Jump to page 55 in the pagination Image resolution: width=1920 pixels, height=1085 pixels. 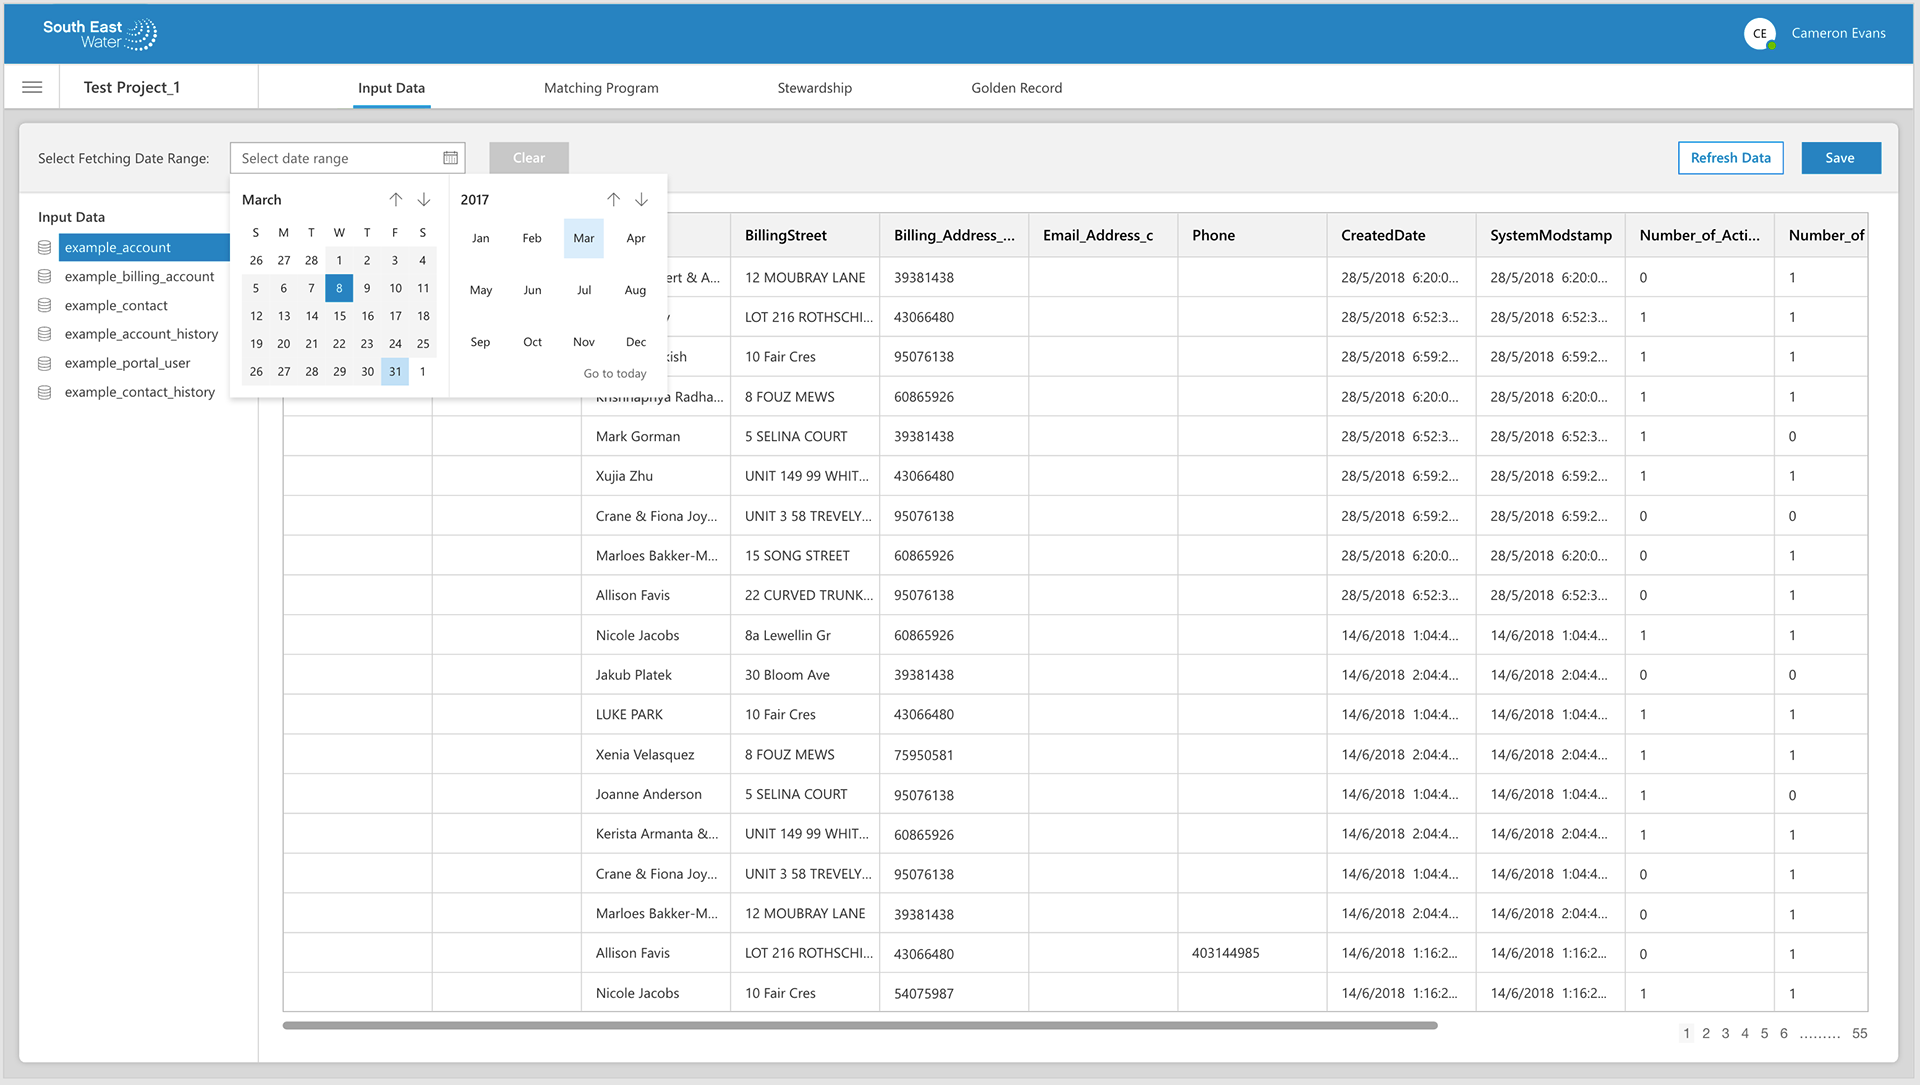(x=1860, y=1033)
